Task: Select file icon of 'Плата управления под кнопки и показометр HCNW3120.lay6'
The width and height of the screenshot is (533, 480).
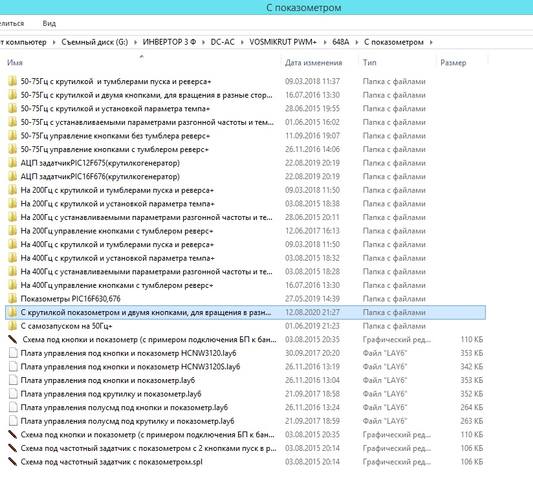Action: pyautogui.click(x=13, y=353)
